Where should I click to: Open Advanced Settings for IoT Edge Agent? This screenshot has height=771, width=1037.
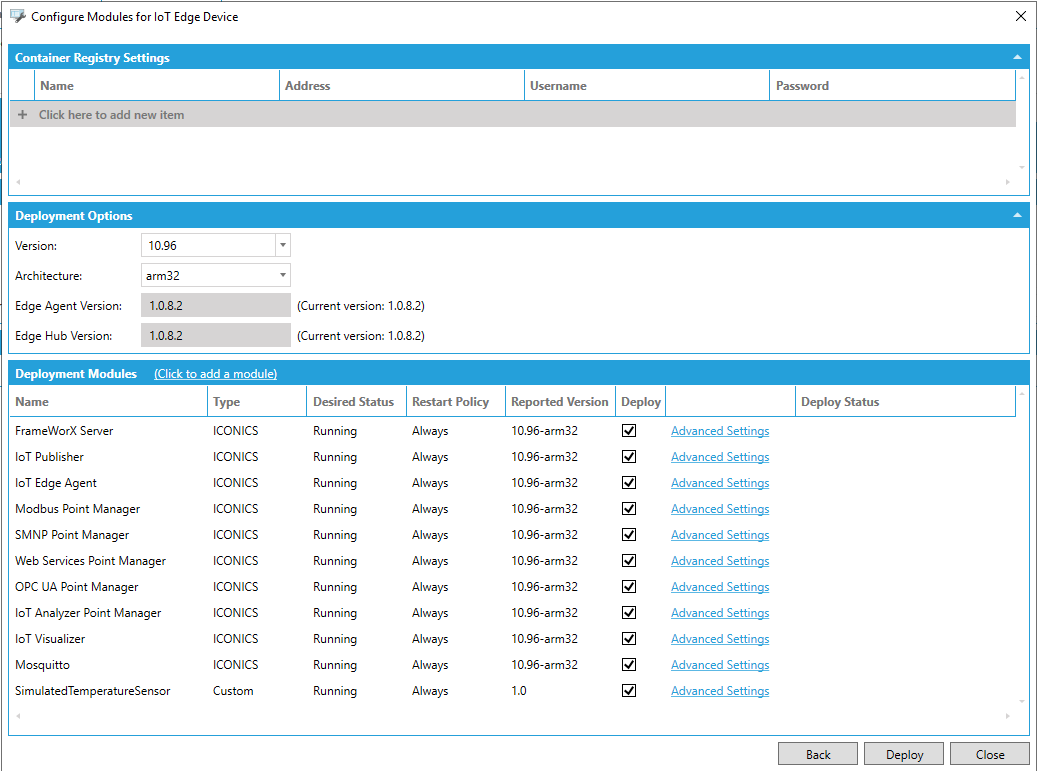click(720, 483)
